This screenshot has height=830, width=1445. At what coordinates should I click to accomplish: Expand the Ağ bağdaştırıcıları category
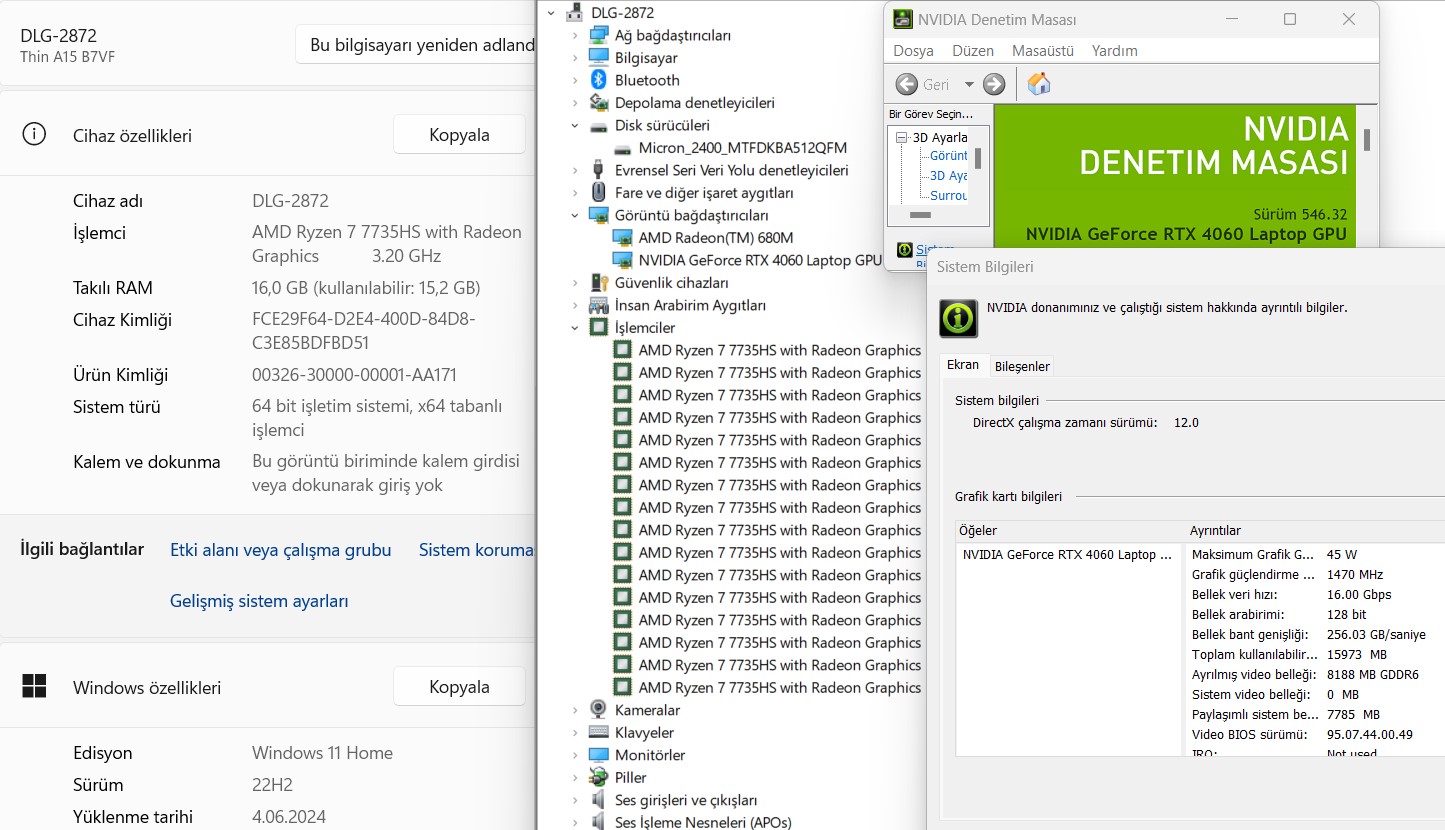coord(575,35)
